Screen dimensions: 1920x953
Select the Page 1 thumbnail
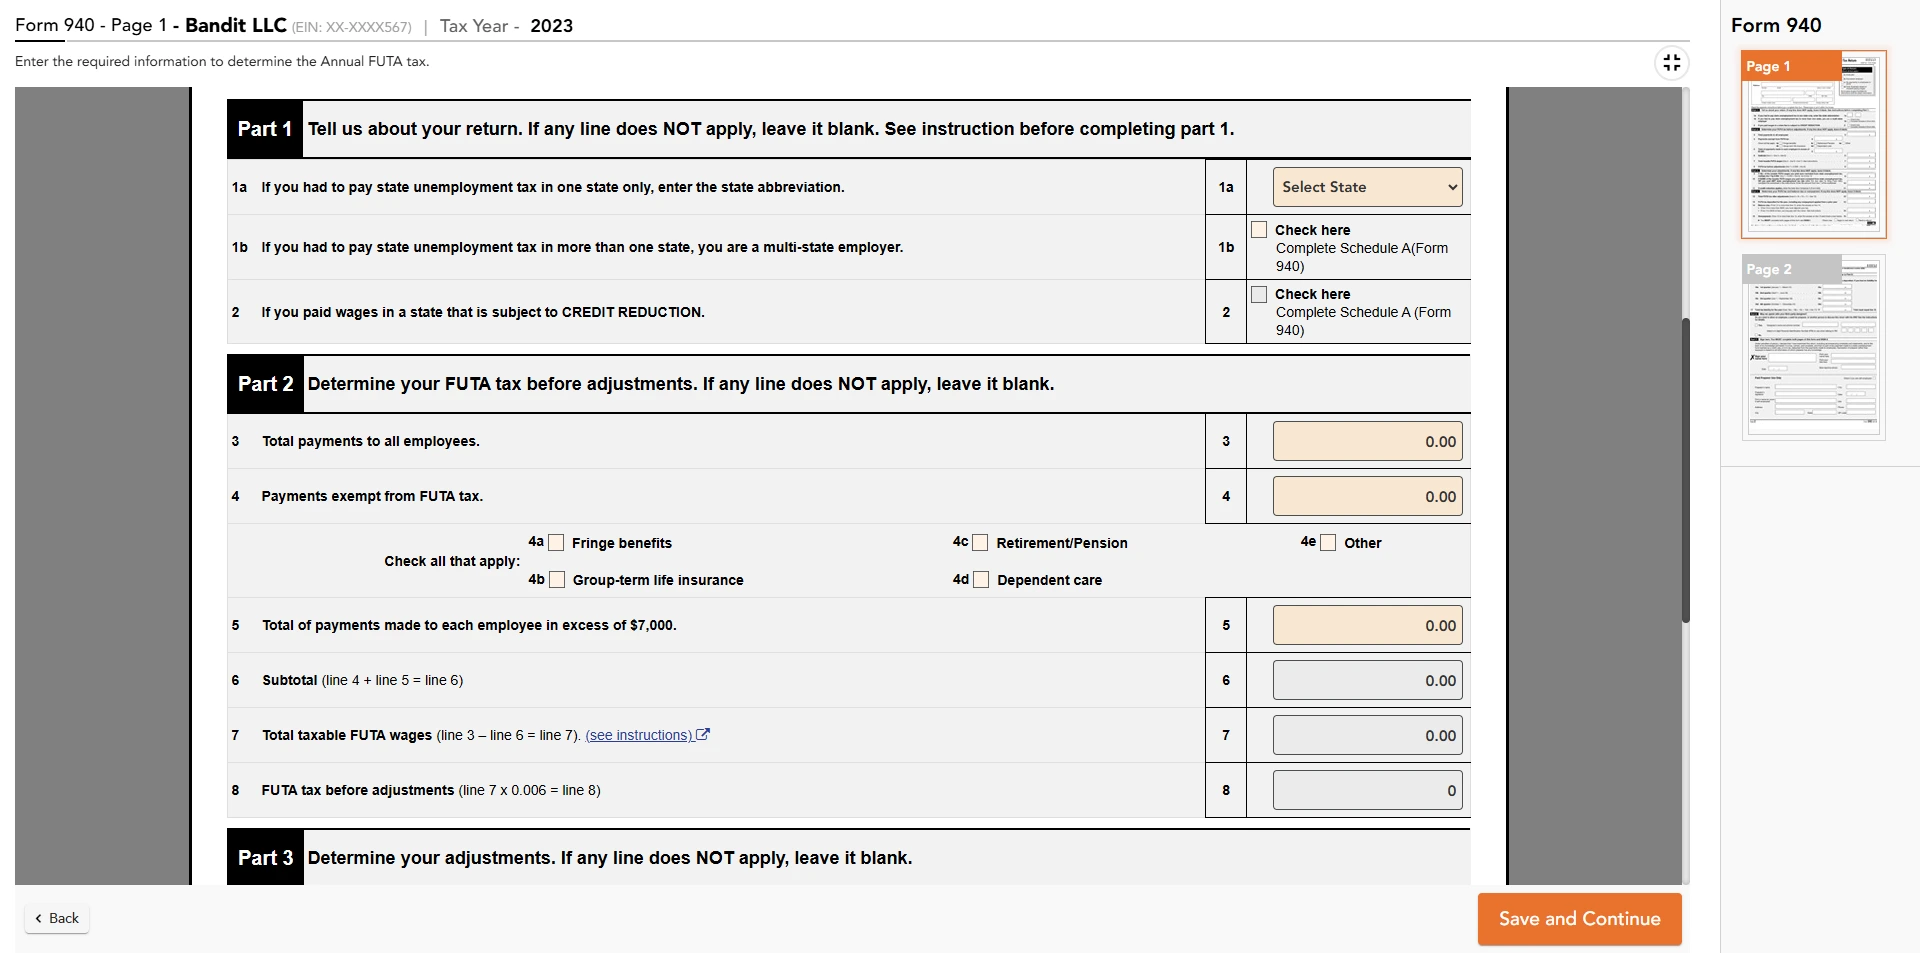pos(1813,145)
